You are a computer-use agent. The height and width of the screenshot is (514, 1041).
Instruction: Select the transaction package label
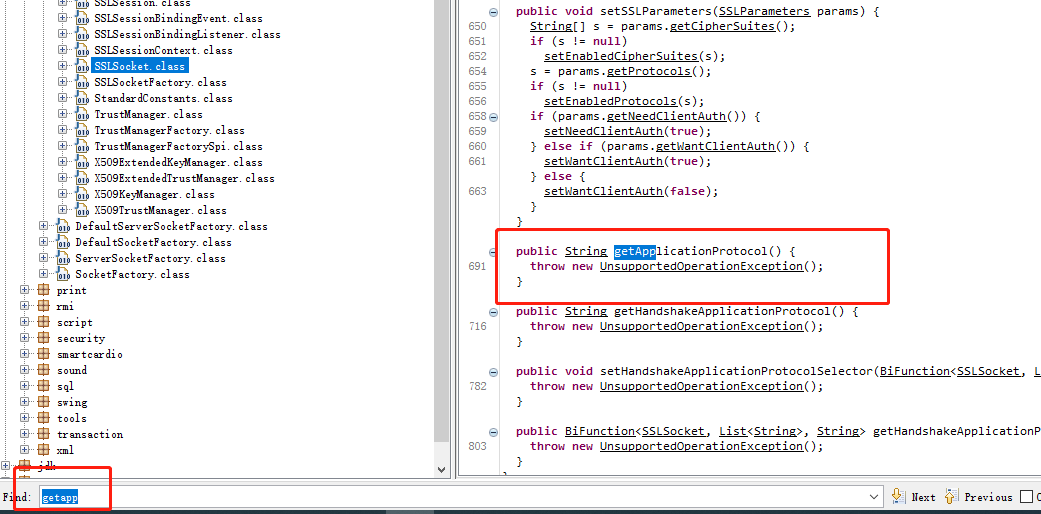click(90, 434)
